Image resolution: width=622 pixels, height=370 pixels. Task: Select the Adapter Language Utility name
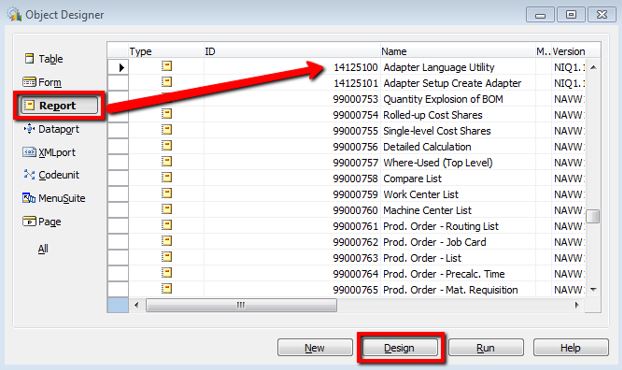(439, 67)
